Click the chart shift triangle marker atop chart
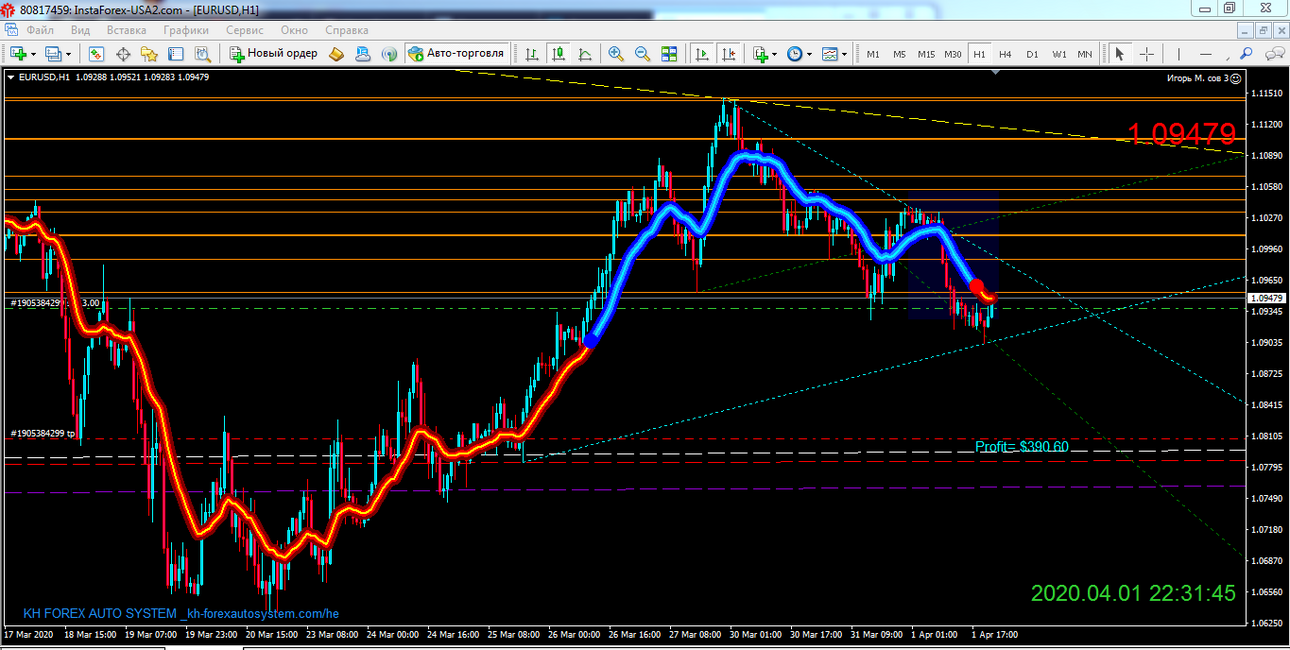1290x650 pixels. (996, 72)
